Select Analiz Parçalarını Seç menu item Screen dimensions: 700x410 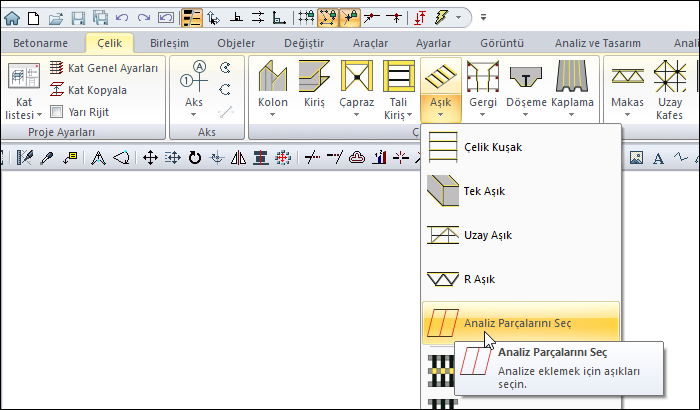pyautogui.click(x=521, y=323)
